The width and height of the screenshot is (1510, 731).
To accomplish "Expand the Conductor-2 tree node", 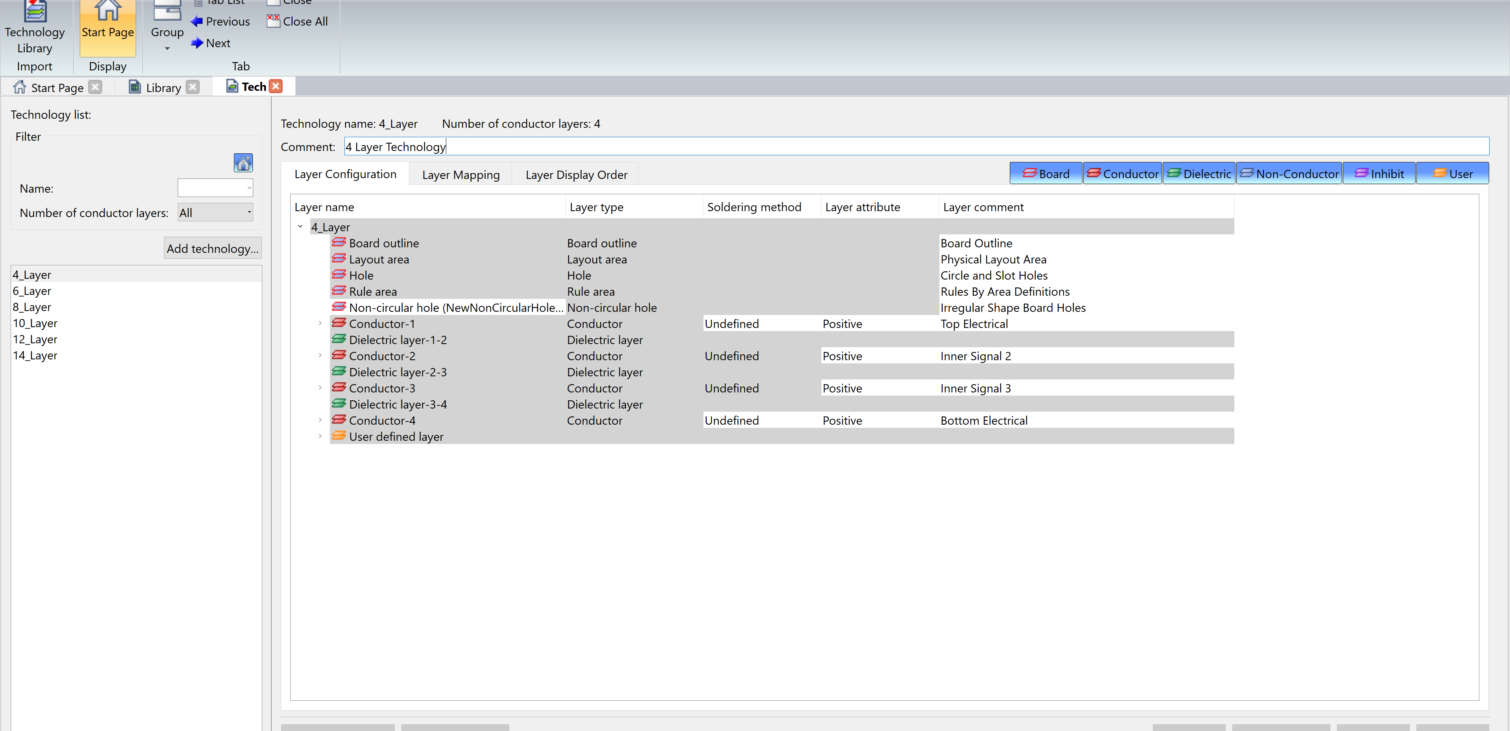I will pyautogui.click(x=320, y=355).
